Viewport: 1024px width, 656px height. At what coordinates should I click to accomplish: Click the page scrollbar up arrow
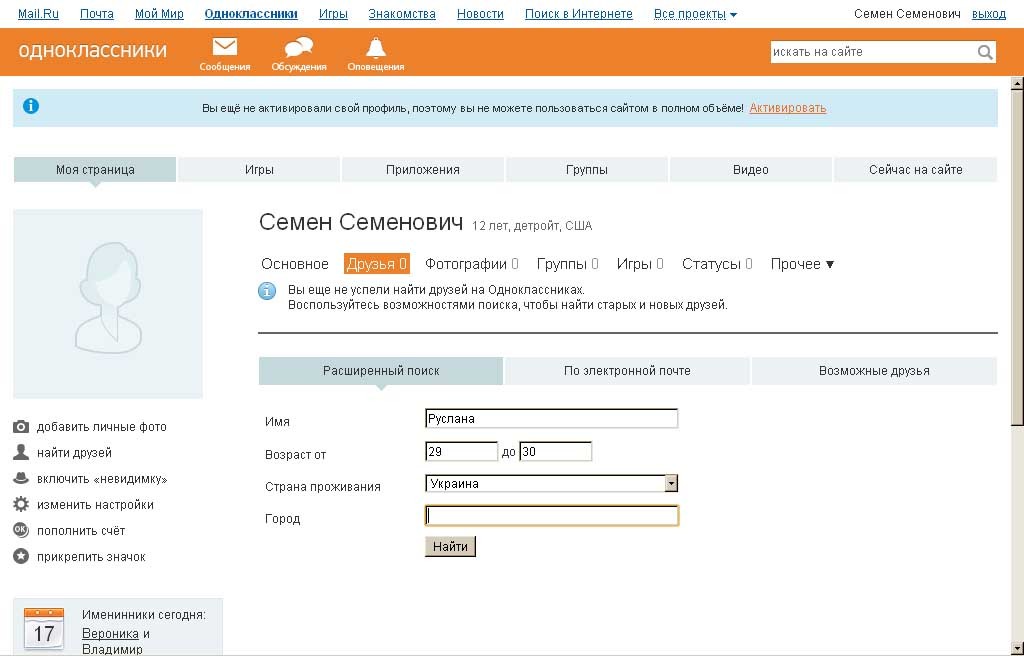(1017, 83)
